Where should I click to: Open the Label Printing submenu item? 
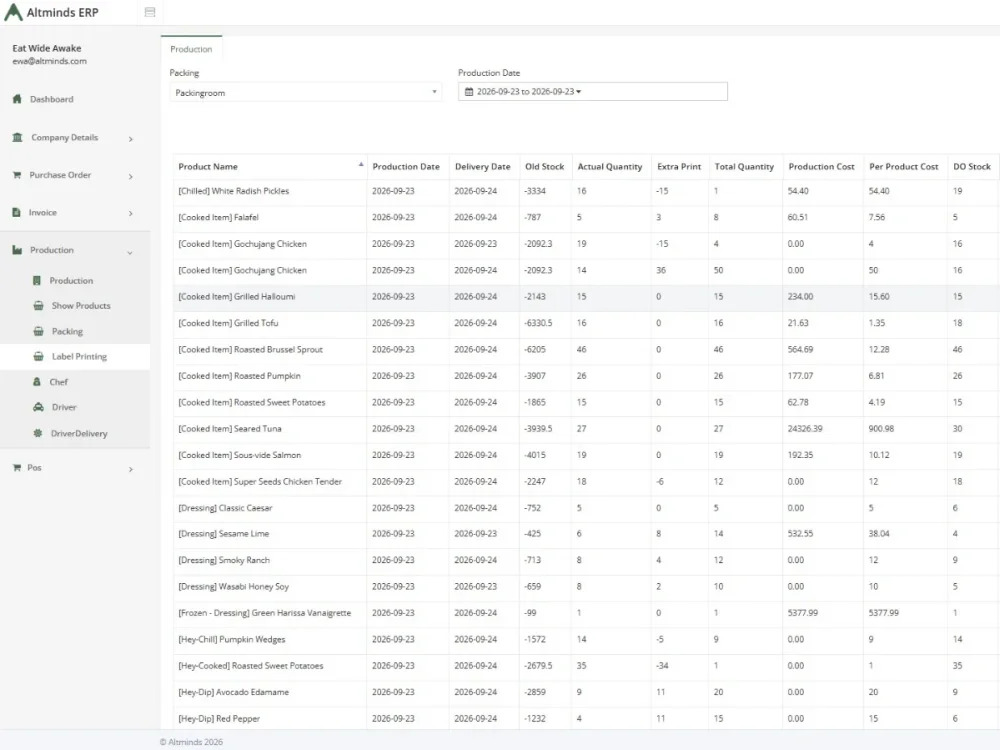[79, 357]
